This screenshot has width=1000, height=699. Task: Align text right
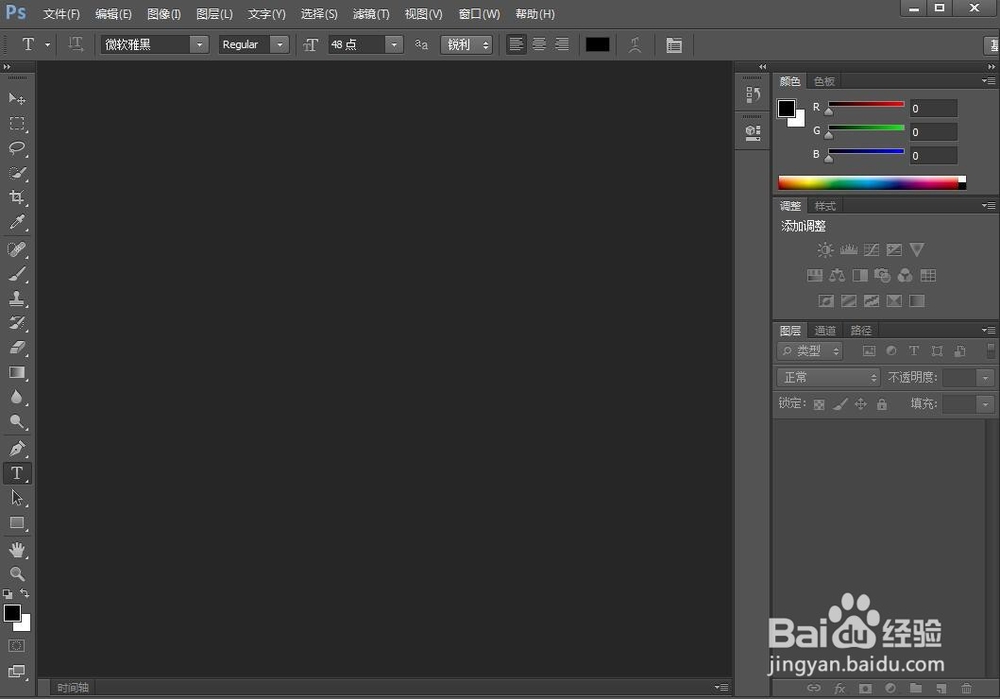[562, 45]
